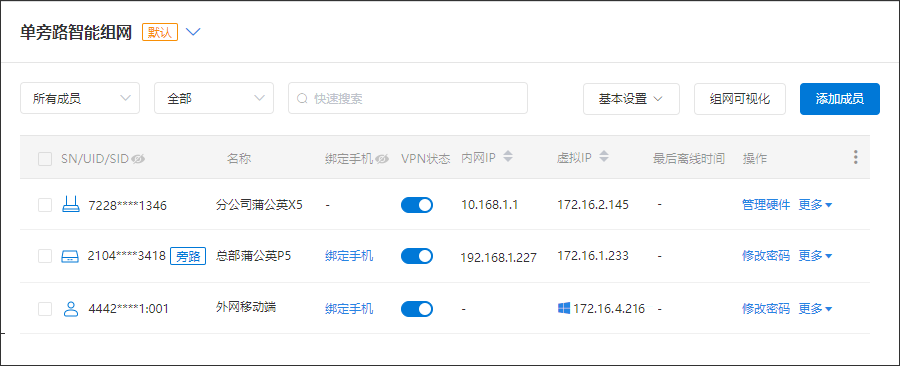Image resolution: width=900 pixels, height=366 pixels.
Task: Toggle SN/UID/SID visibility eye icon
Action: tap(138, 159)
